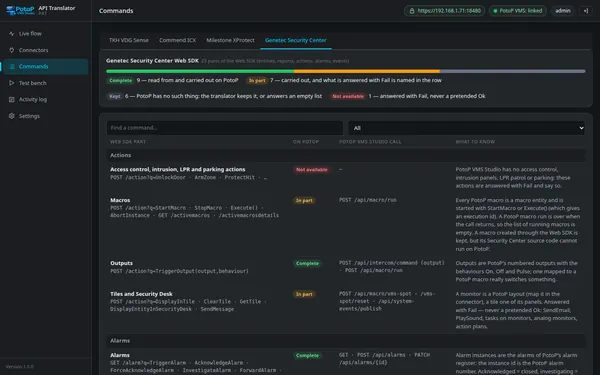Click the Not available legend badge

348,96
